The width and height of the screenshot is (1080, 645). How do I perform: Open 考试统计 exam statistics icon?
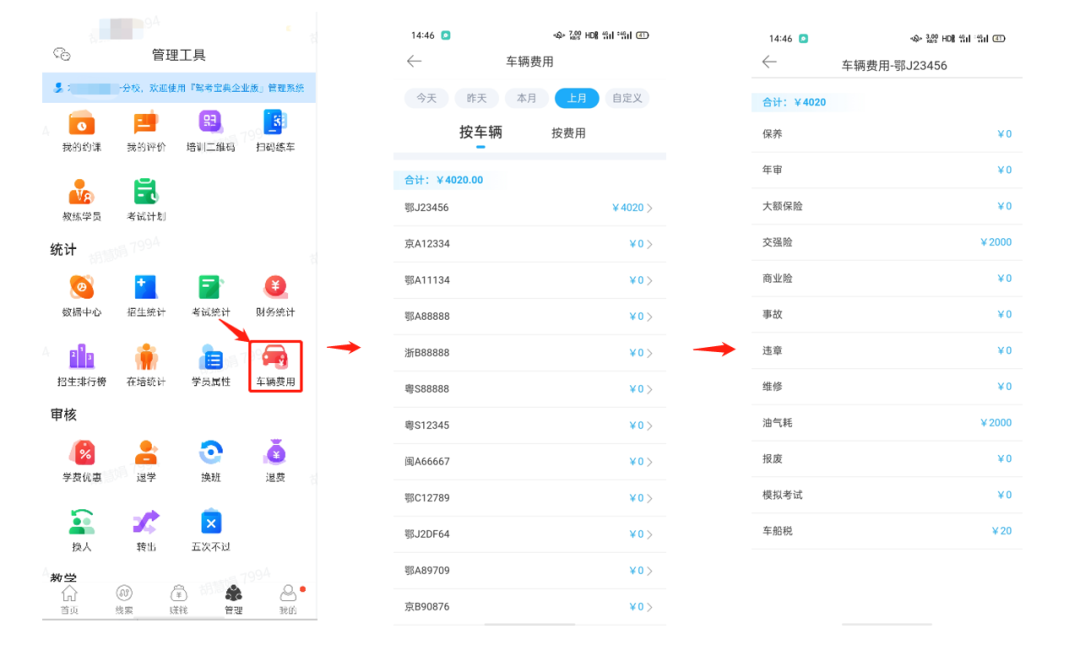pos(210,288)
